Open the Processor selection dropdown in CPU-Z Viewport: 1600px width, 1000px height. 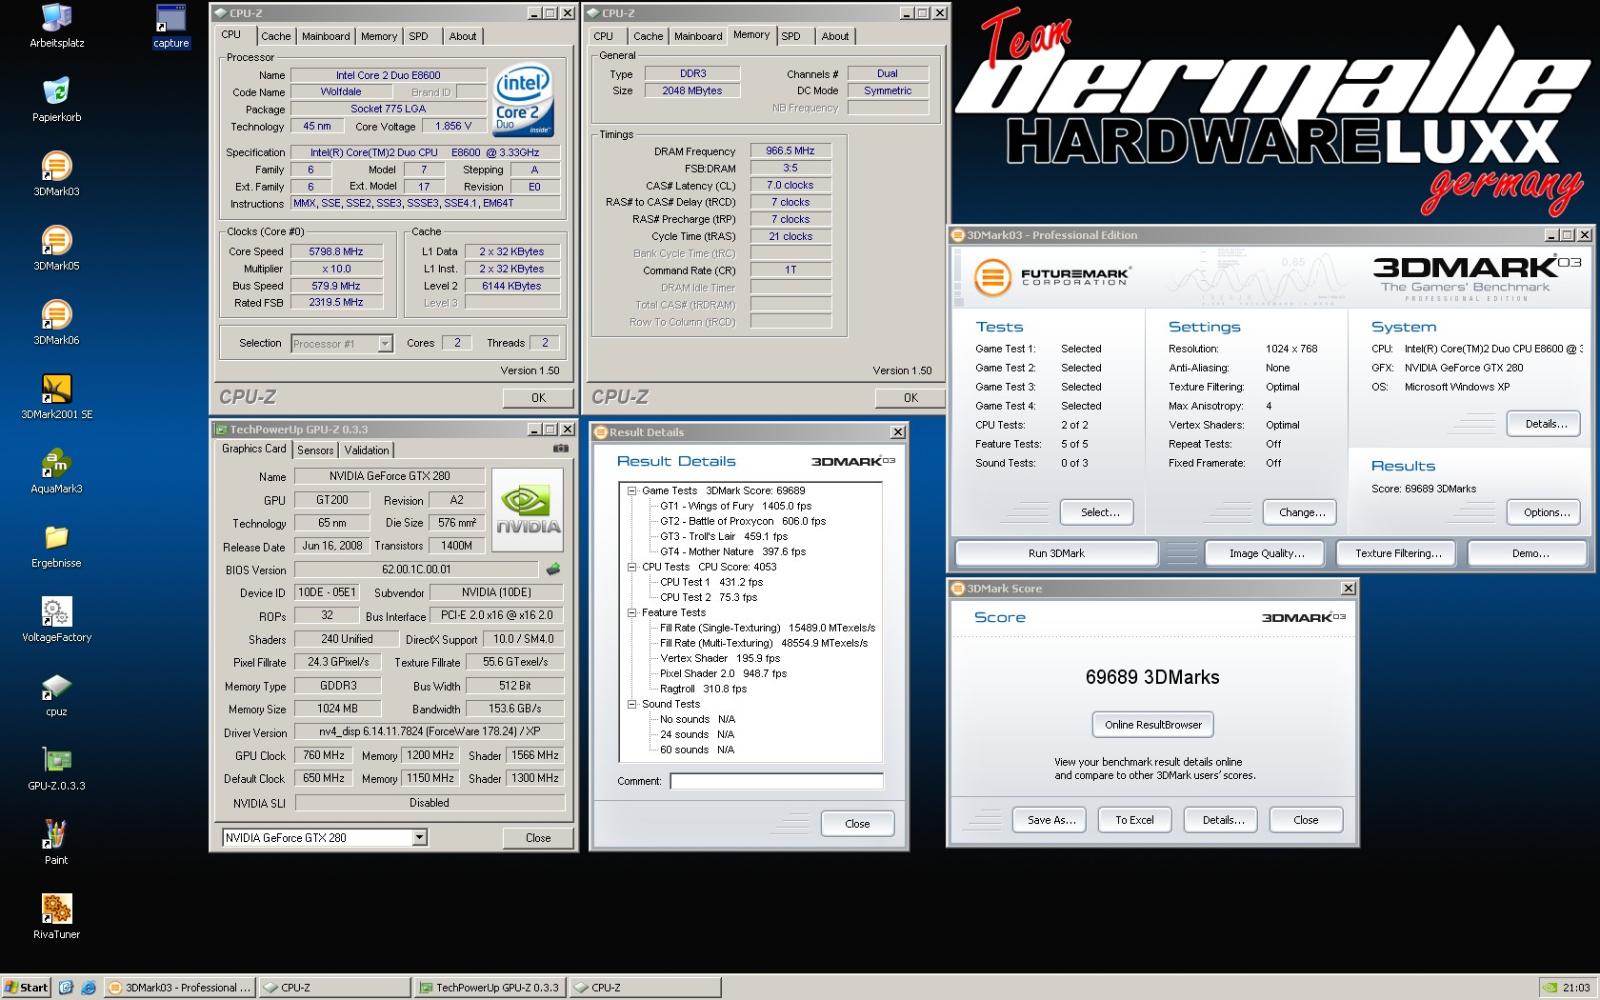tap(385, 344)
